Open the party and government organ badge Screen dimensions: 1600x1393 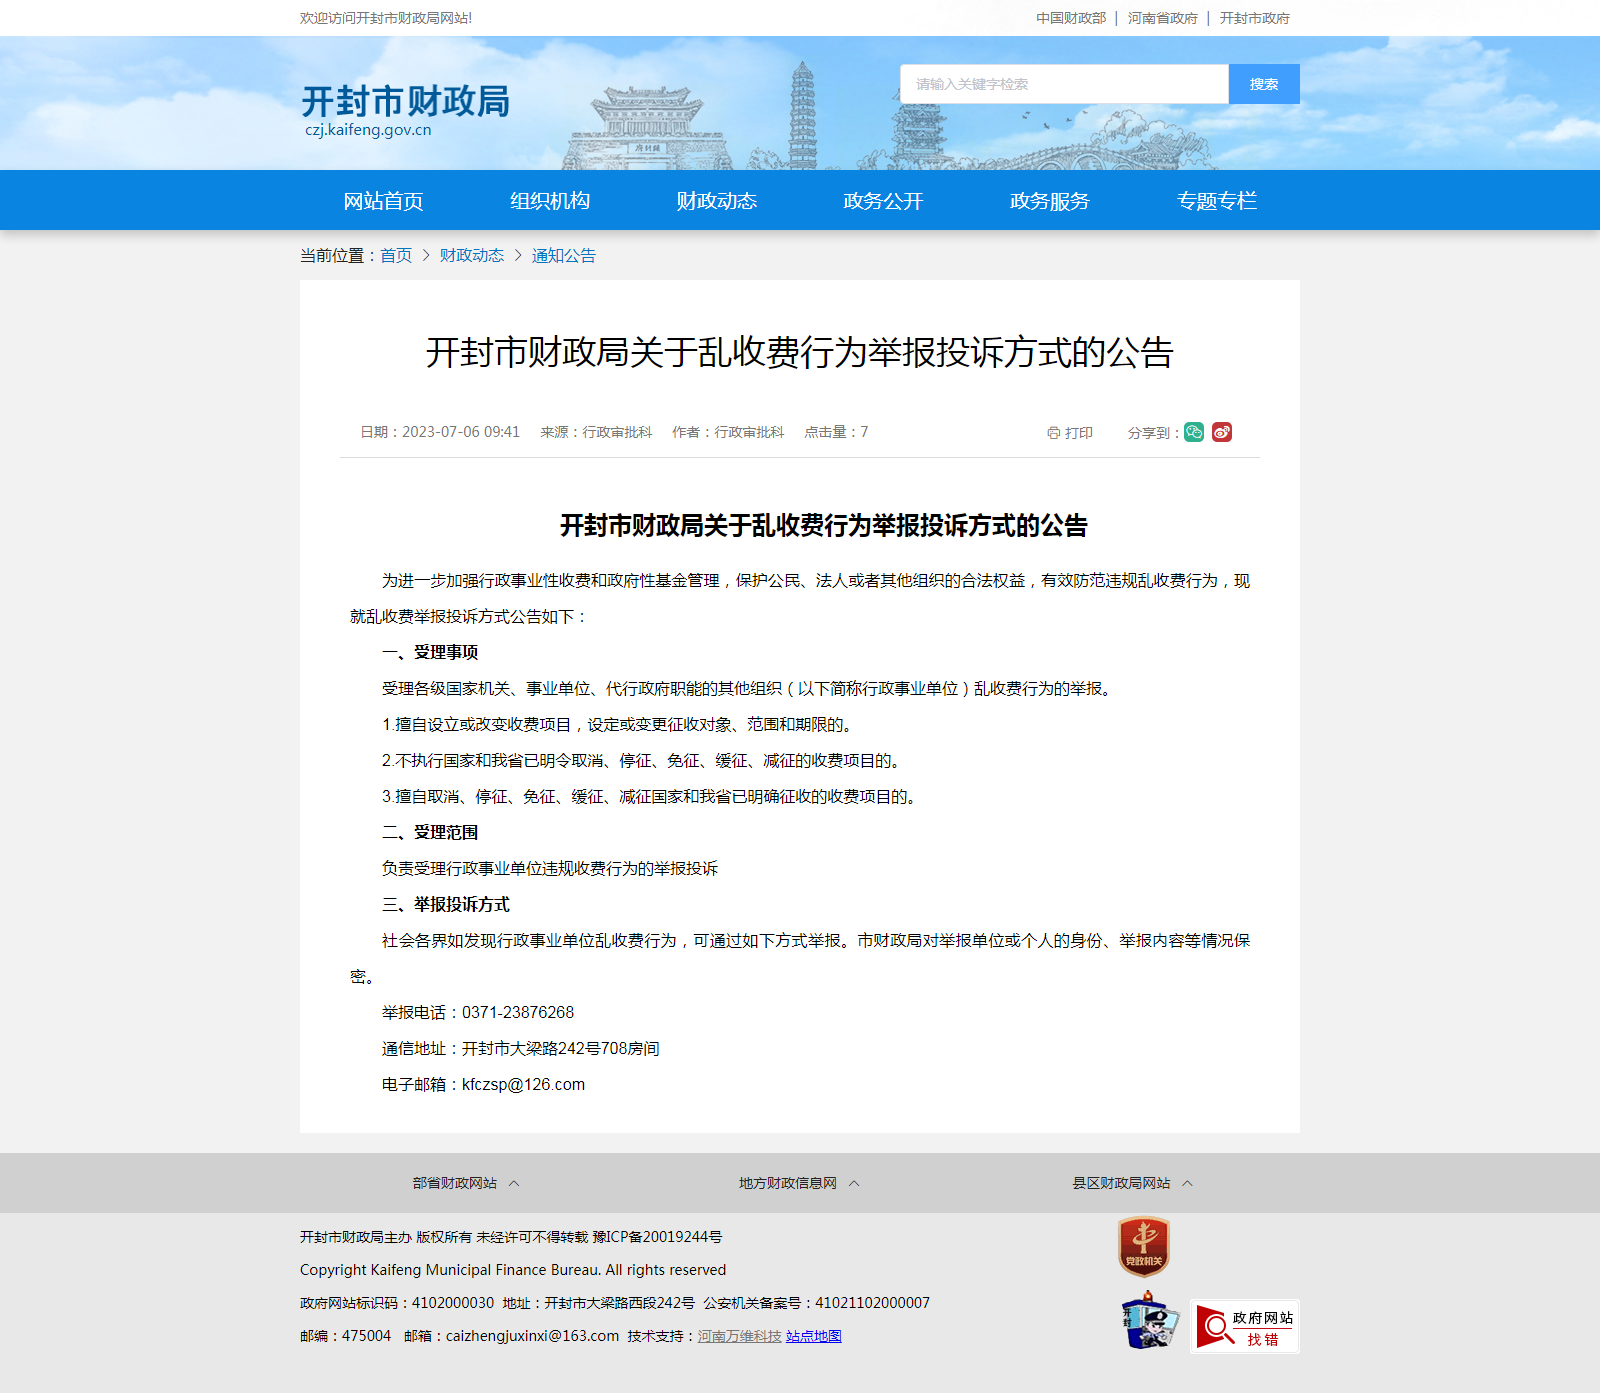(x=1143, y=1246)
